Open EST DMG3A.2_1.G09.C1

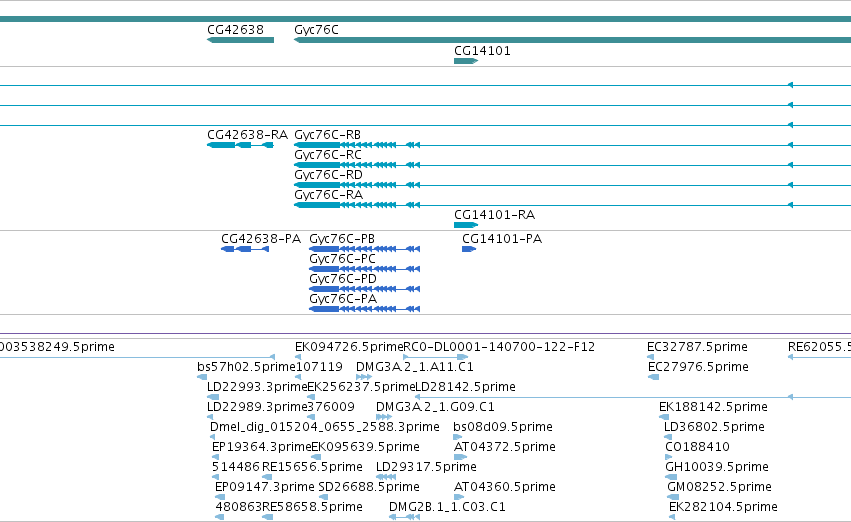[x=435, y=407]
